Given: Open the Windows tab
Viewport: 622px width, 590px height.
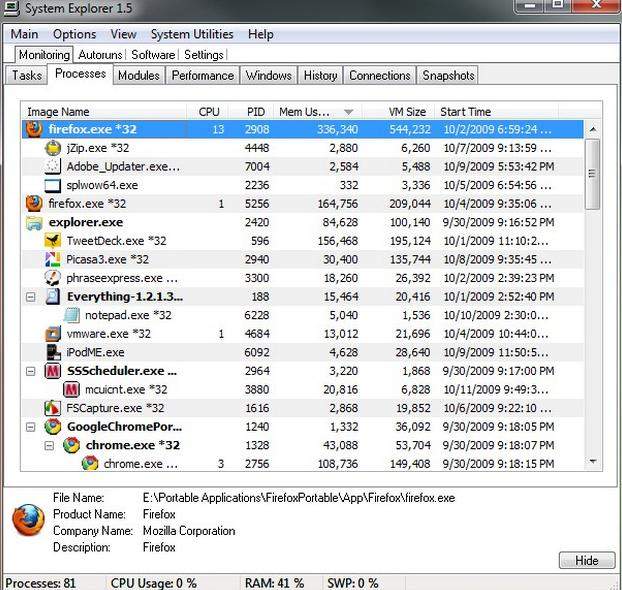Looking at the screenshot, I should [x=269, y=75].
